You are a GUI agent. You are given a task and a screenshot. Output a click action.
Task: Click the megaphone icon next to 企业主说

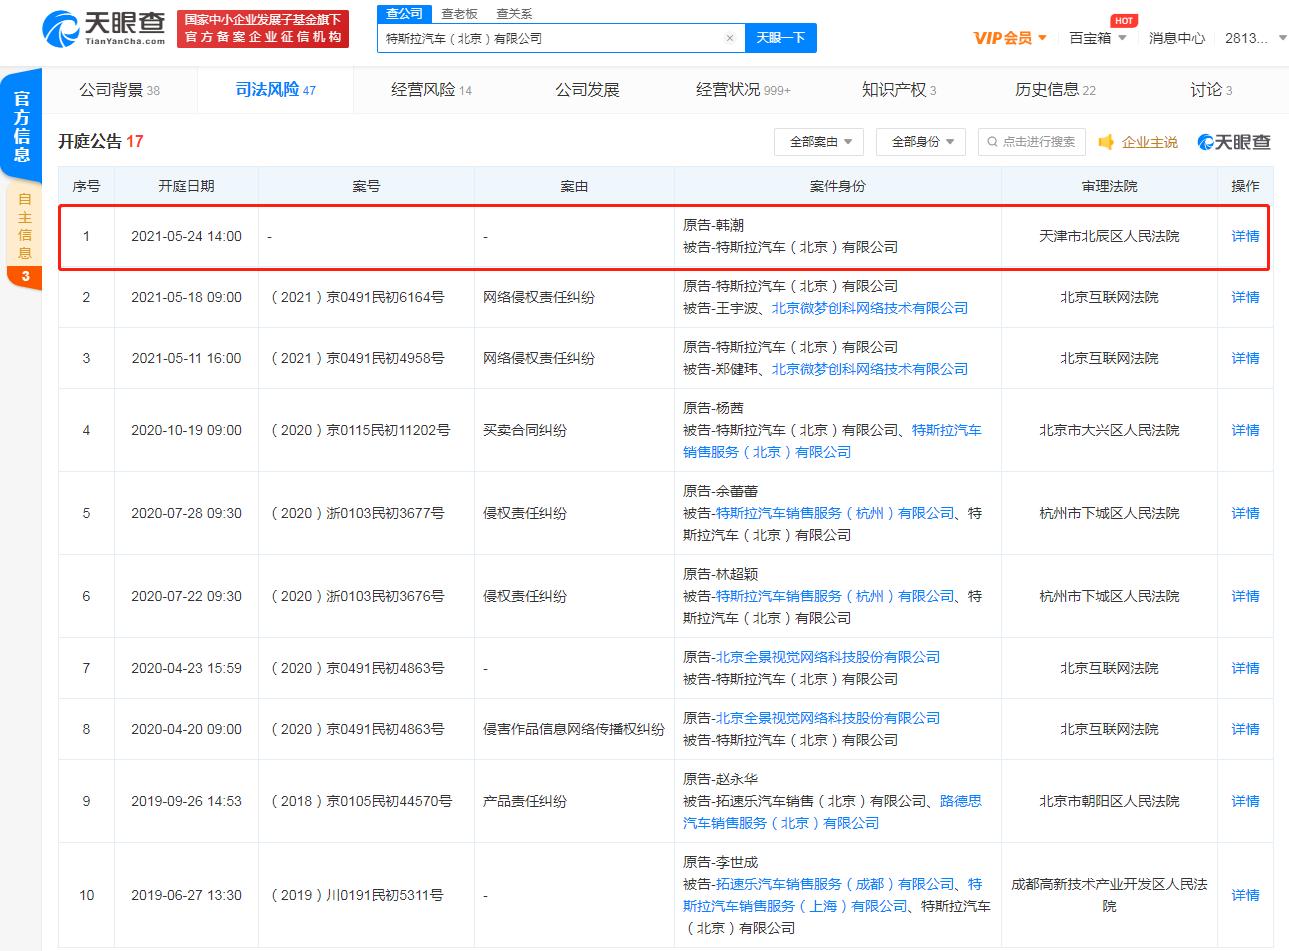tap(1106, 142)
